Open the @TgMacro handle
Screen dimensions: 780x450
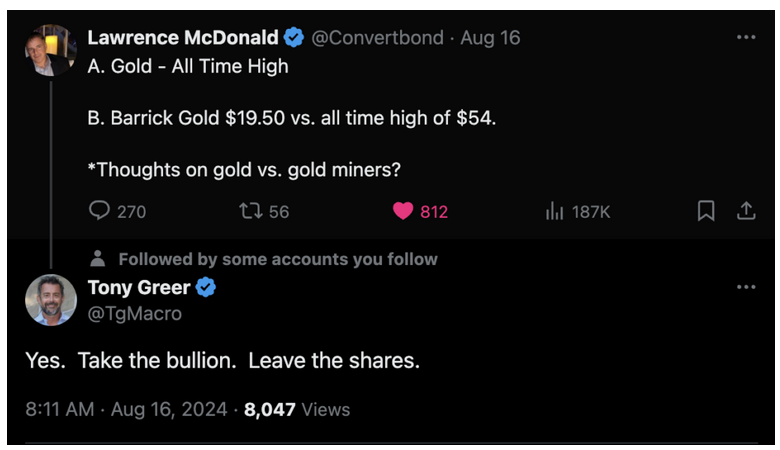point(135,313)
